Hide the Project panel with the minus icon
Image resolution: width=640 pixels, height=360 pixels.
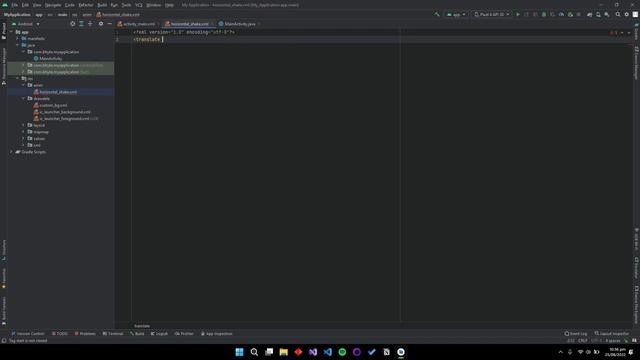pos(109,24)
